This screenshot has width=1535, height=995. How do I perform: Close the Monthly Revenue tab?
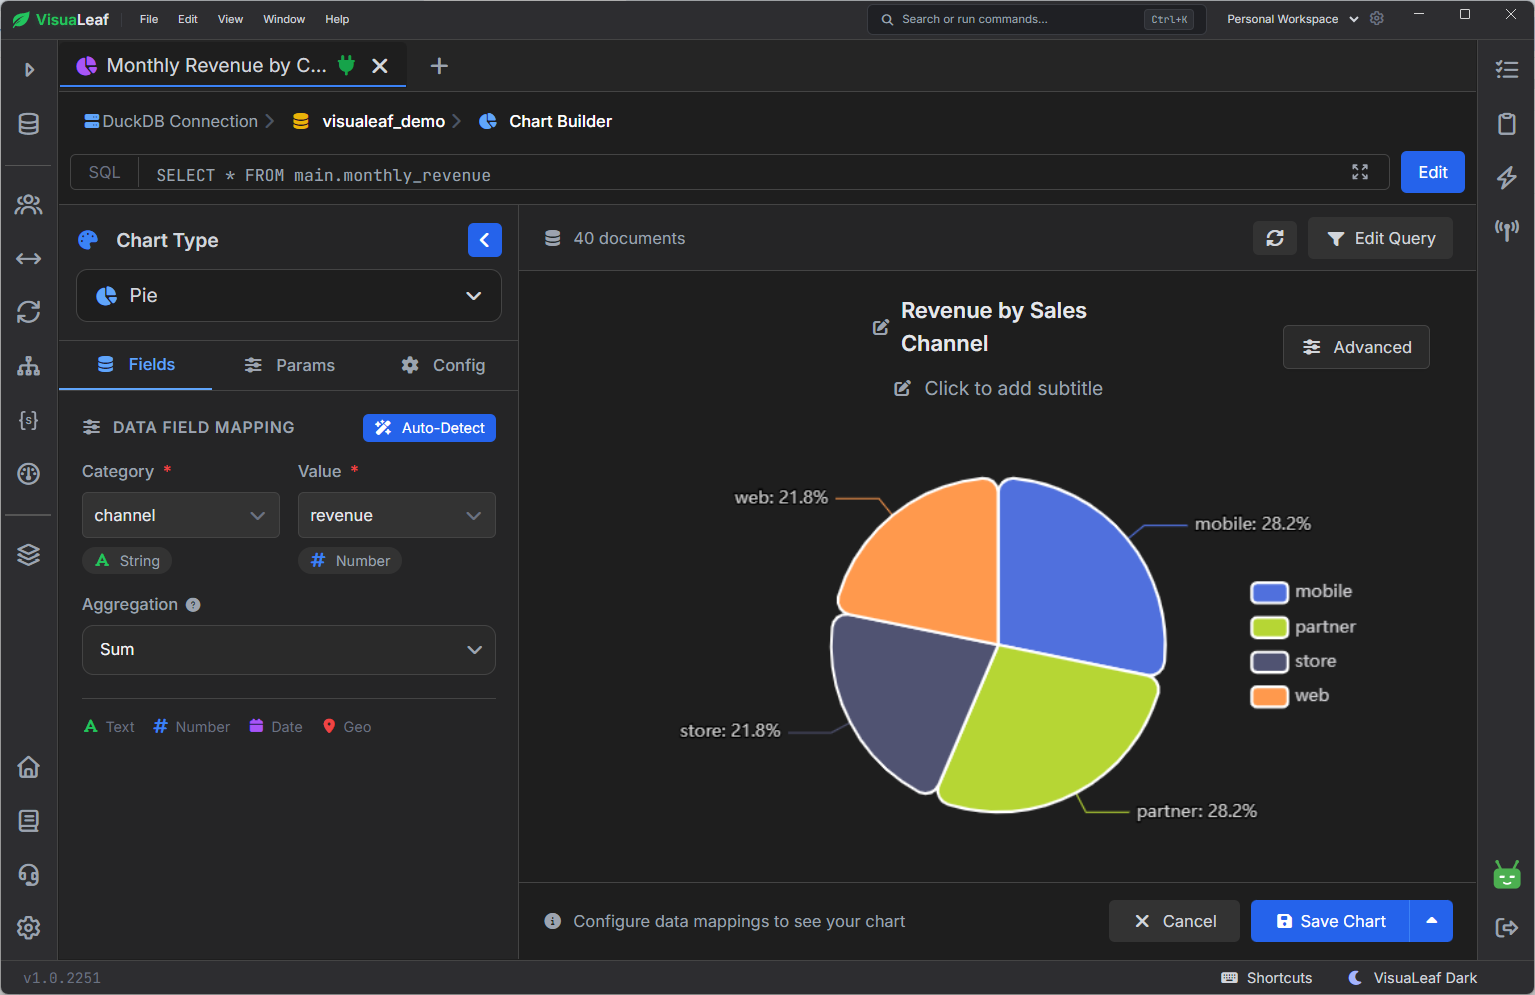pyautogui.click(x=380, y=66)
